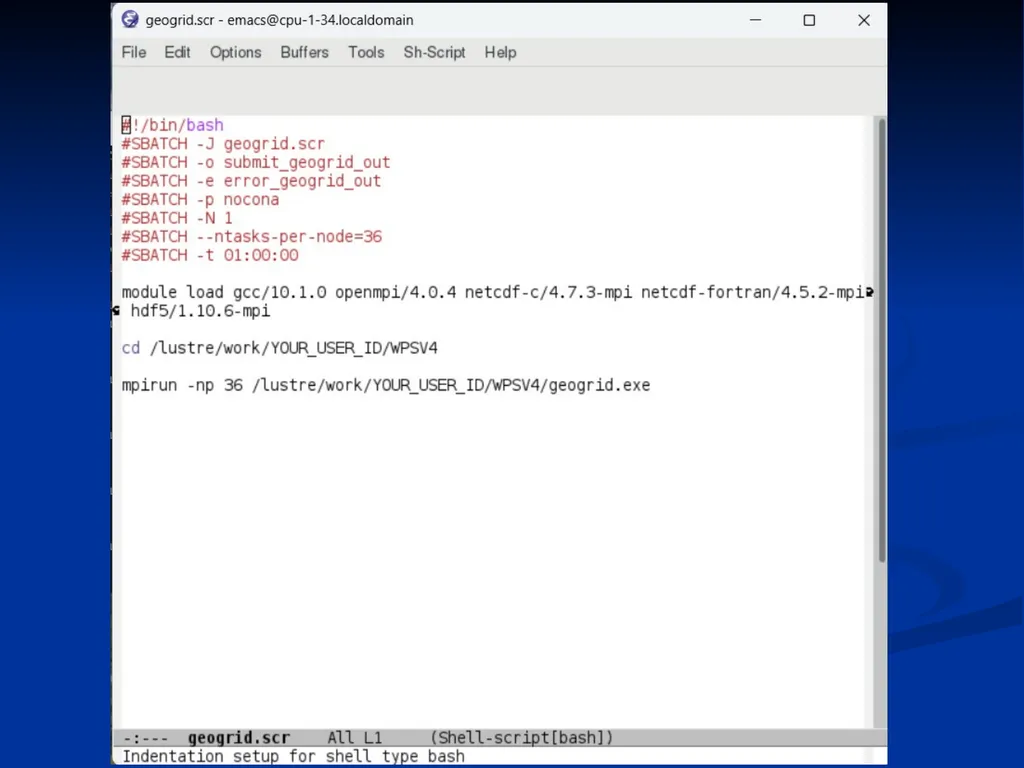
Task: Click '(Shell-script[bash])' mode indicator
Action: point(522,738)
